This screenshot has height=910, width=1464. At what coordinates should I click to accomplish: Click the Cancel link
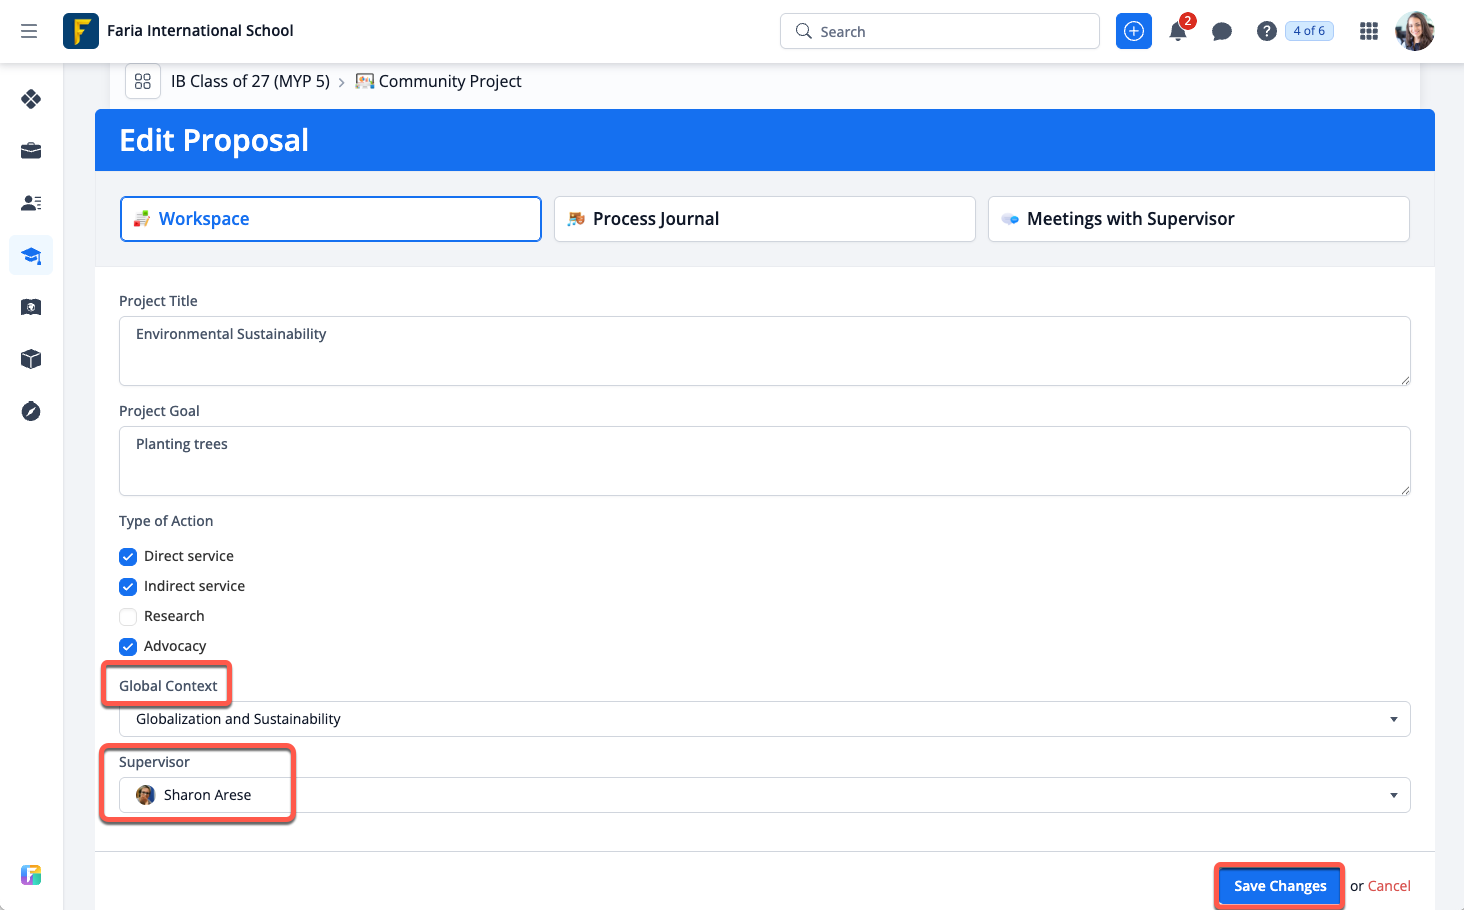[1389, 886]
